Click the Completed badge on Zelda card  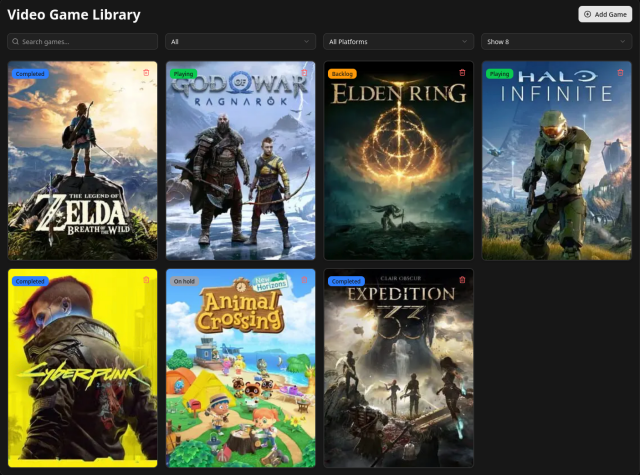30,74
